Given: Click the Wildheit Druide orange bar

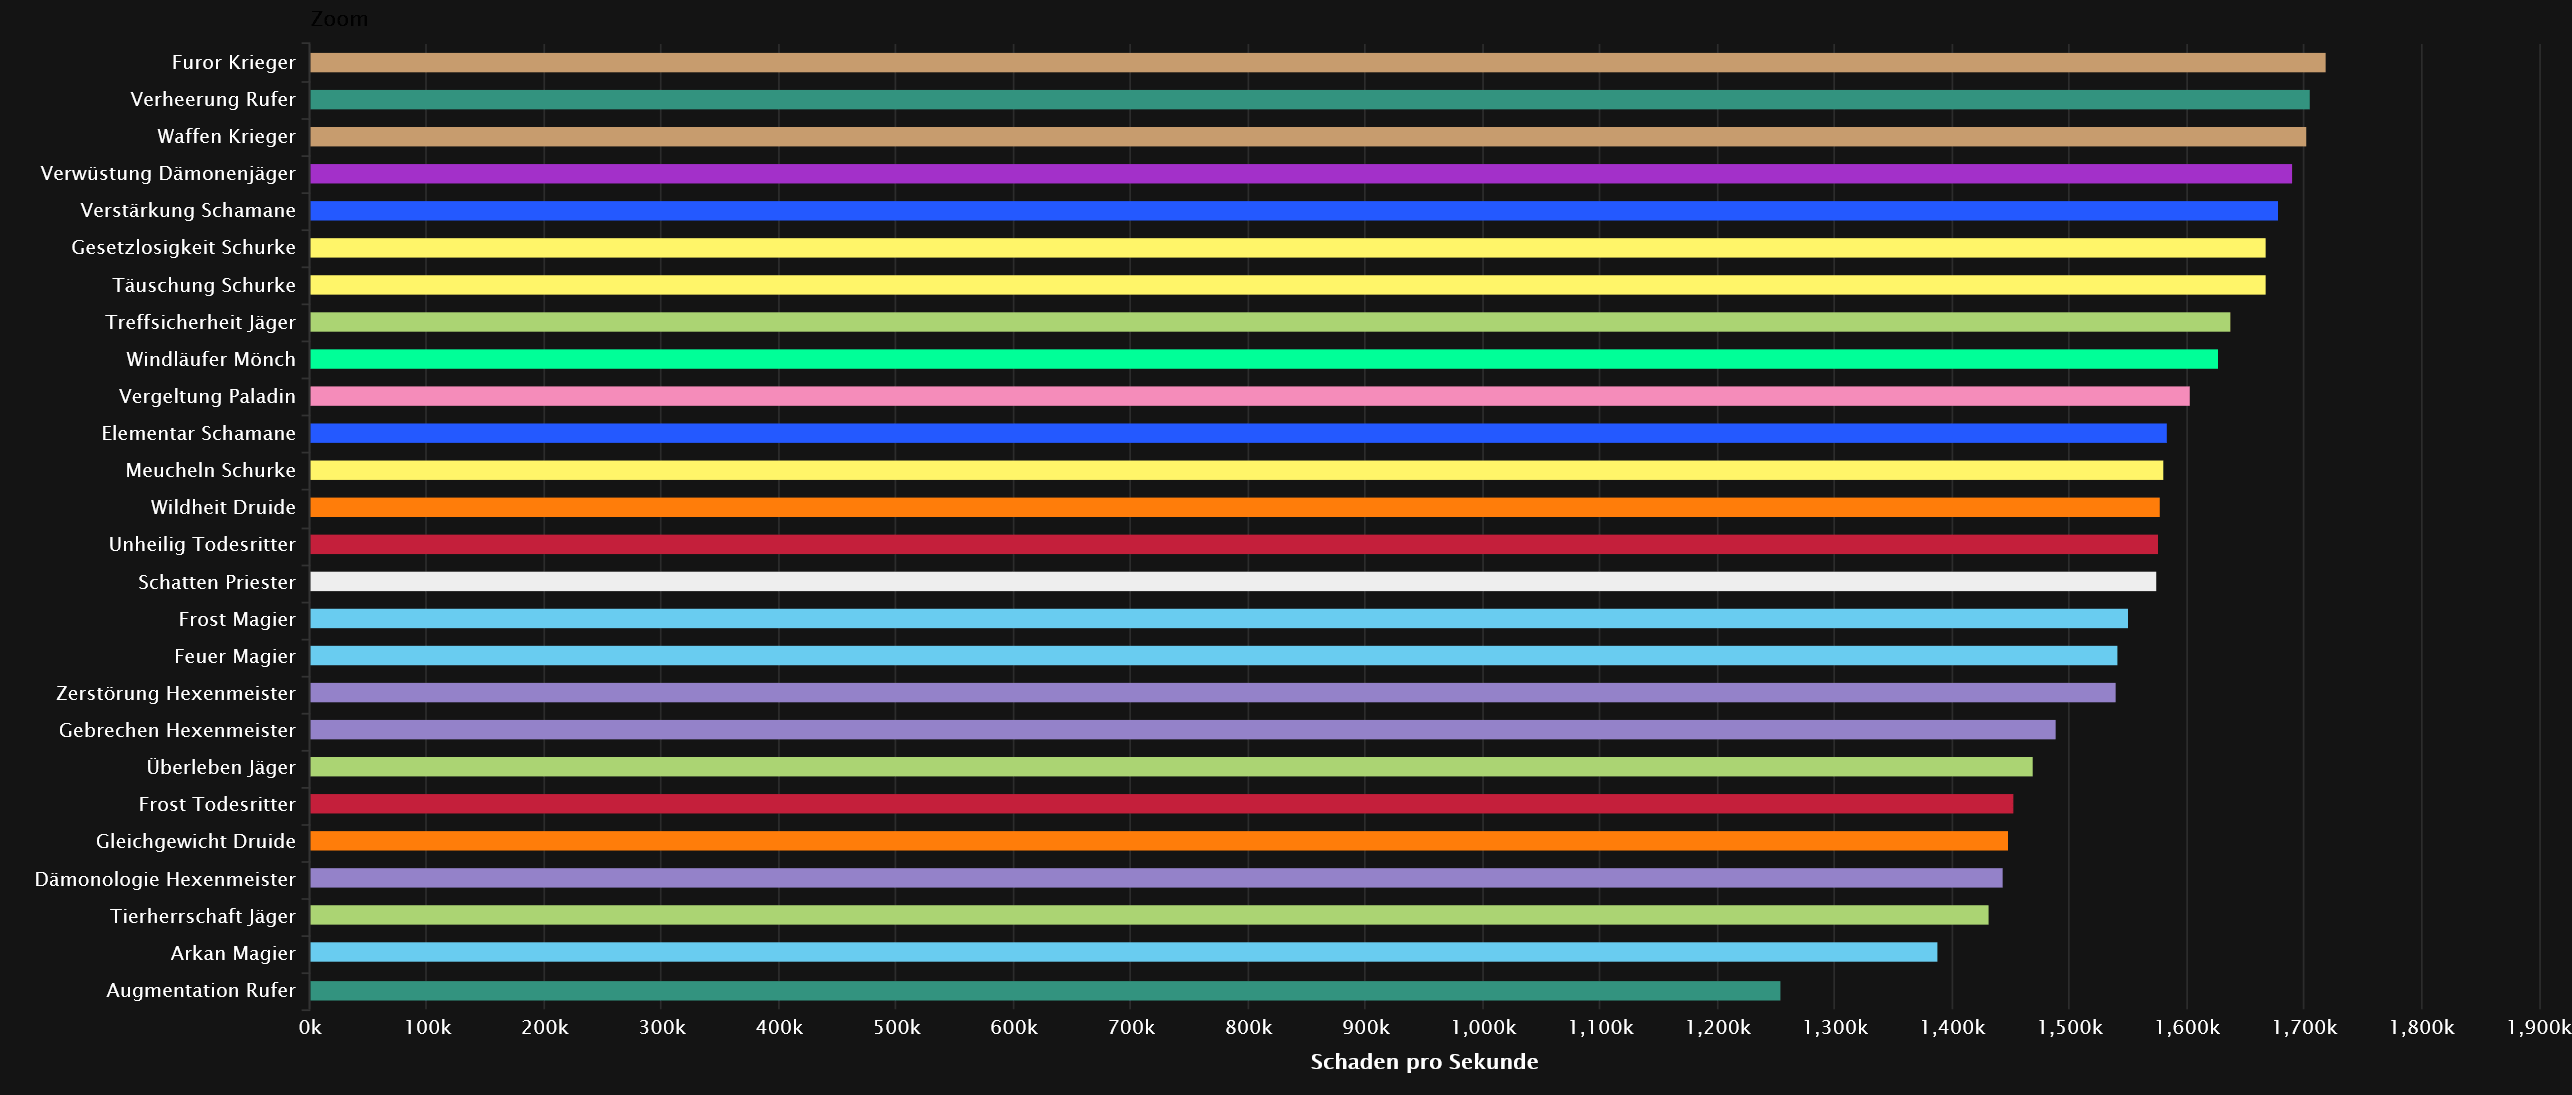Looking at the screenshot, I should 1235,507.
